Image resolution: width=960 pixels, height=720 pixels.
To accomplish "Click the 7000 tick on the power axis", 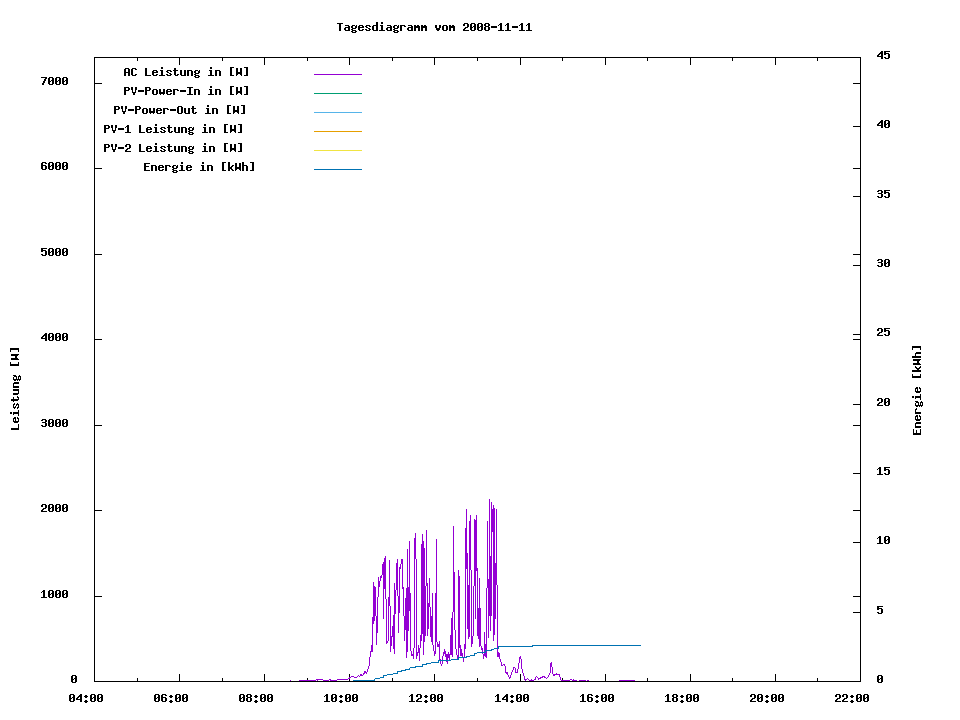I will pyautogui.click(x=53, y=81).
